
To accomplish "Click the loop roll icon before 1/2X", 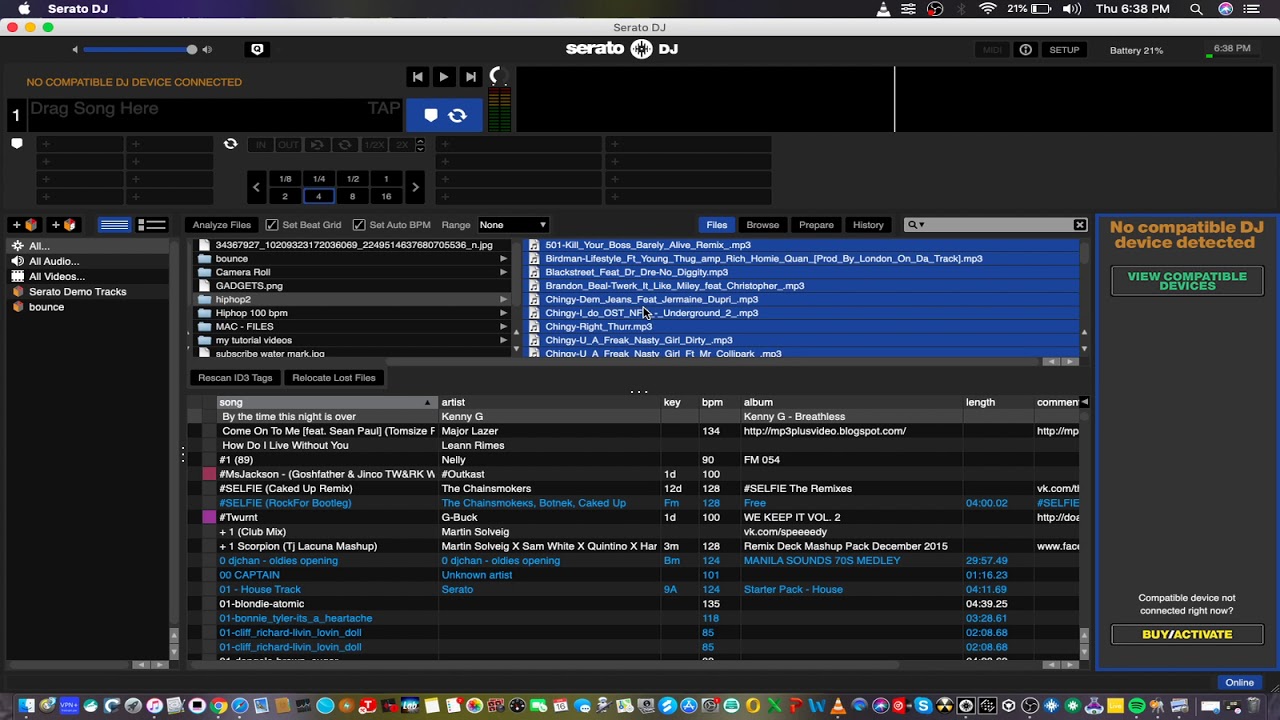I will pos(345,145).
